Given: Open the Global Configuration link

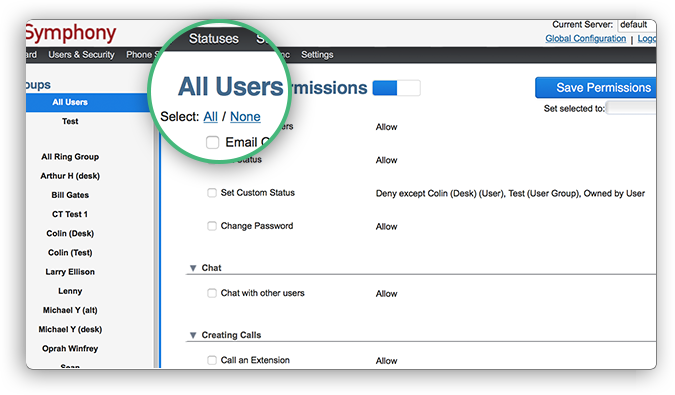Looking at the screenshot, I should click(x=585, y=38).
